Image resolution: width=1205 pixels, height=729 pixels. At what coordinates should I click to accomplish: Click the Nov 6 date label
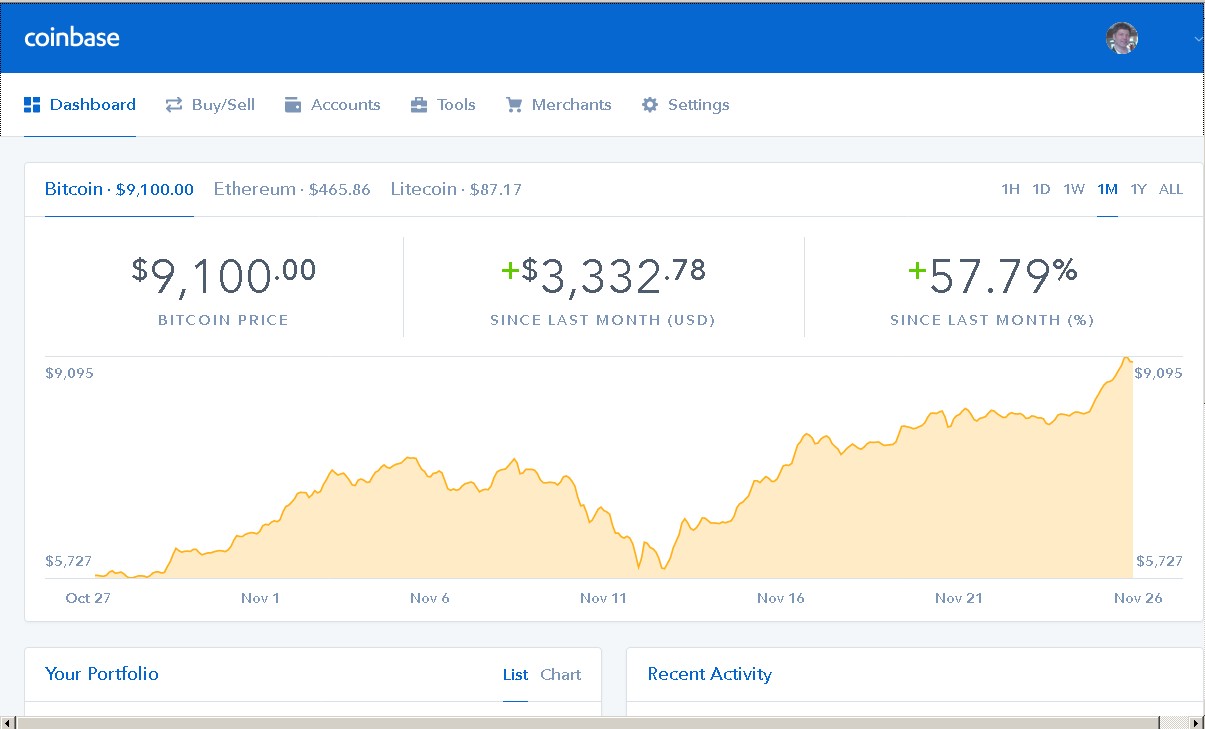tap(430, 598)
